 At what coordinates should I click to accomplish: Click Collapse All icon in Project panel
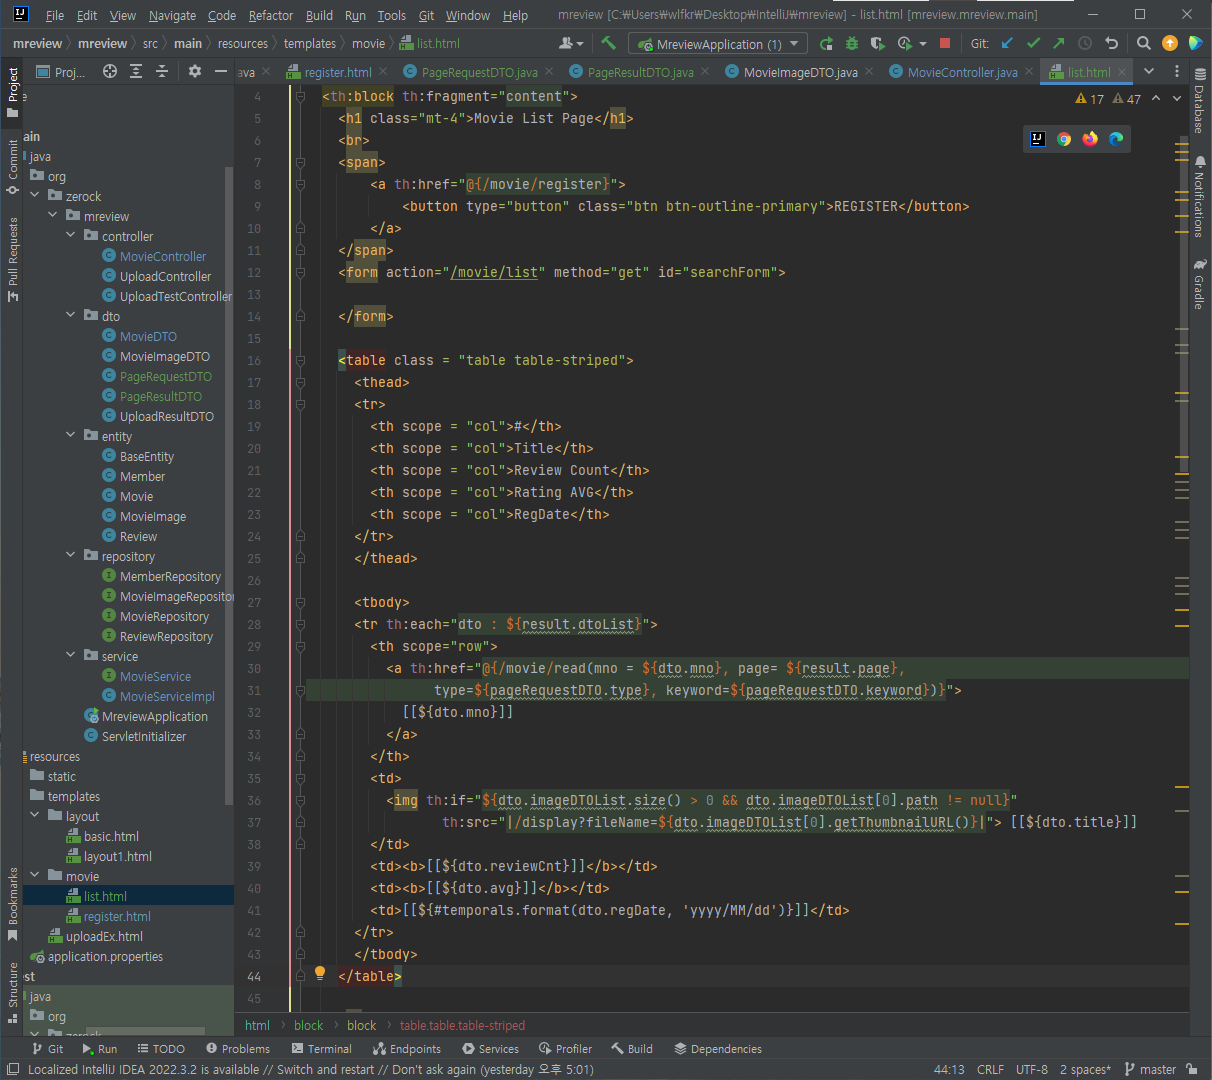pyautogui.click(x=162, y=71)
